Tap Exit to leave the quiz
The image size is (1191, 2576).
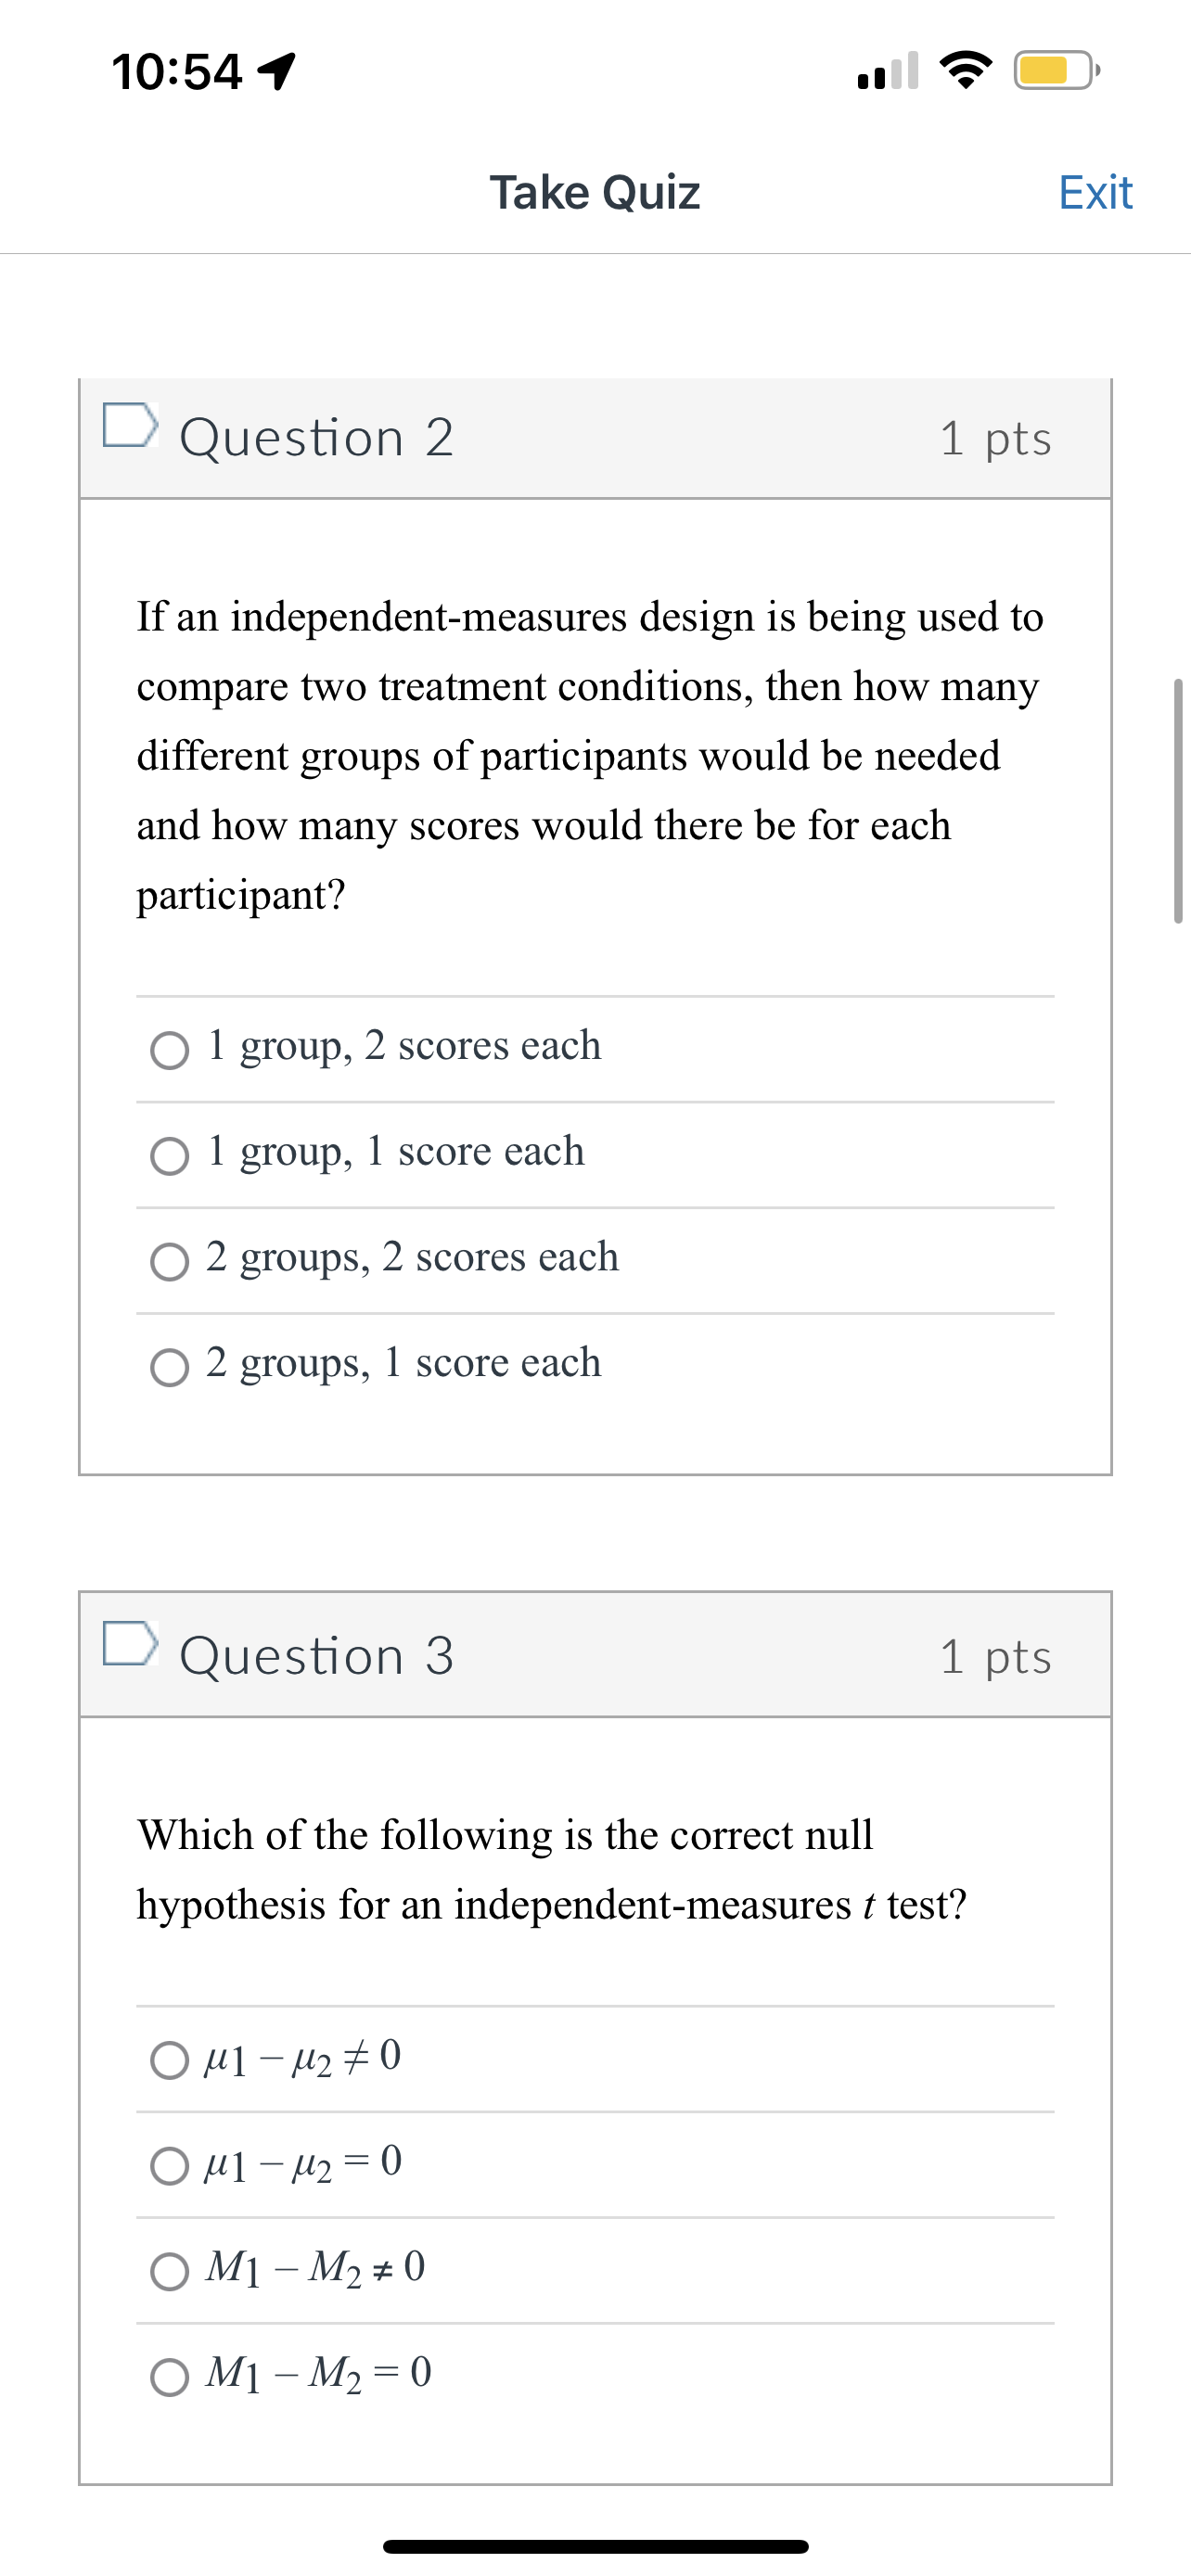[x=1094, y=192]
